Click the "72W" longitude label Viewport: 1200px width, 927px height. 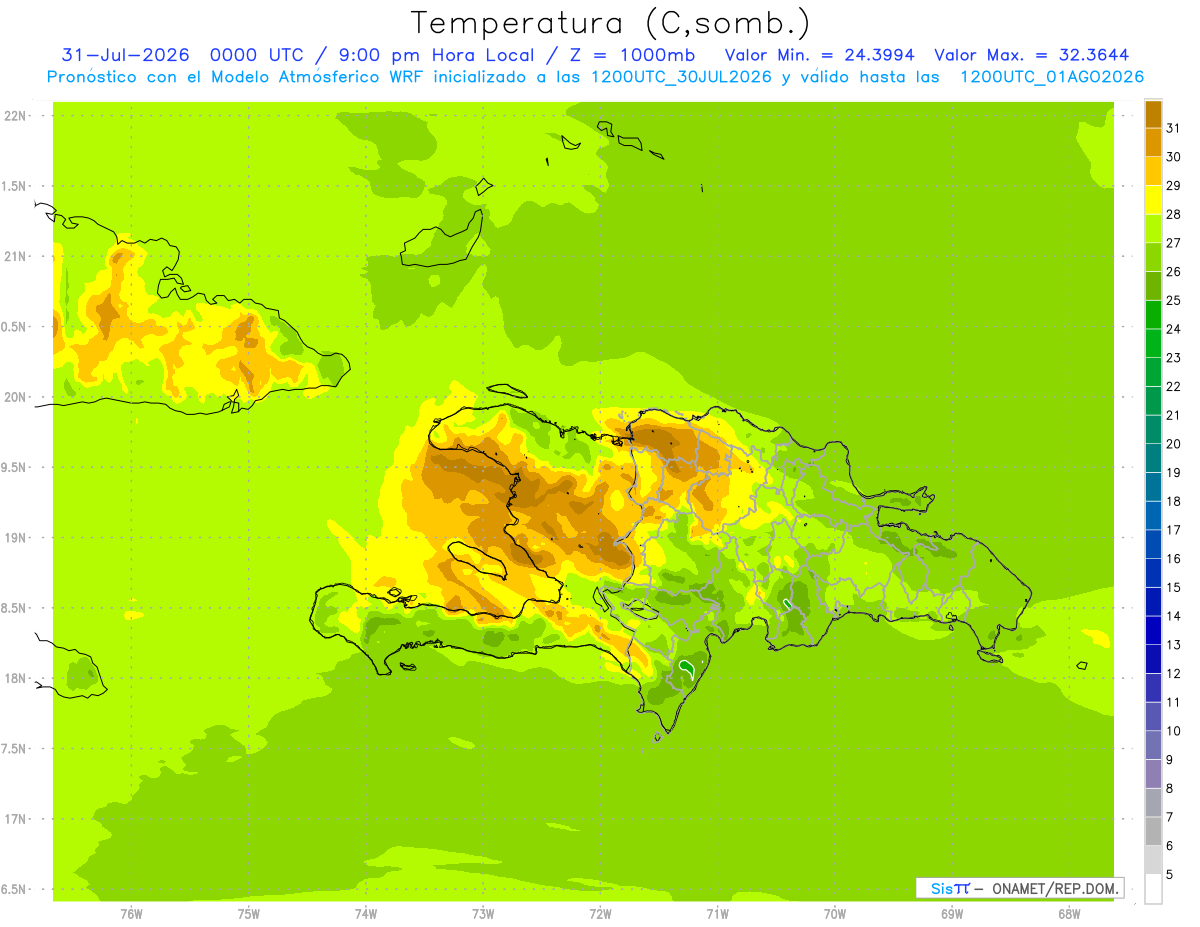point(600,914)
